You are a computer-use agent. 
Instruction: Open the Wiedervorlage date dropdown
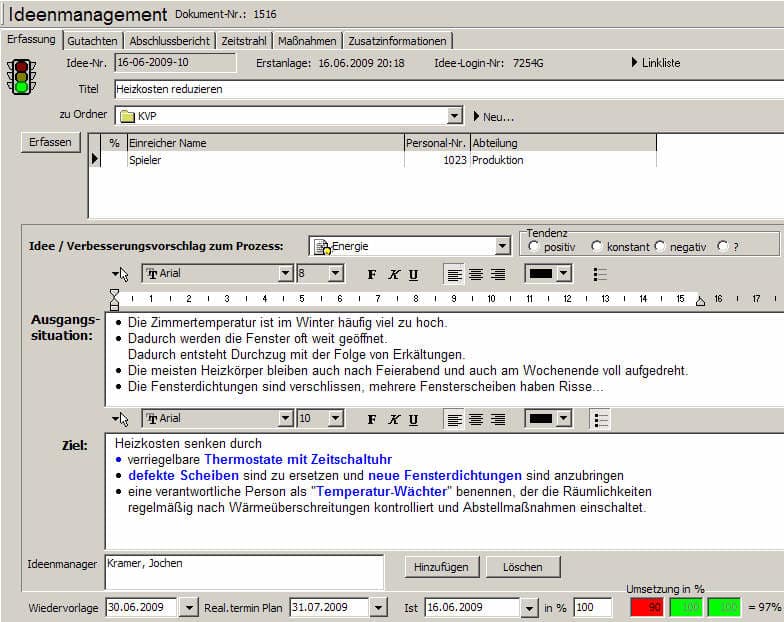coord(188,607)
